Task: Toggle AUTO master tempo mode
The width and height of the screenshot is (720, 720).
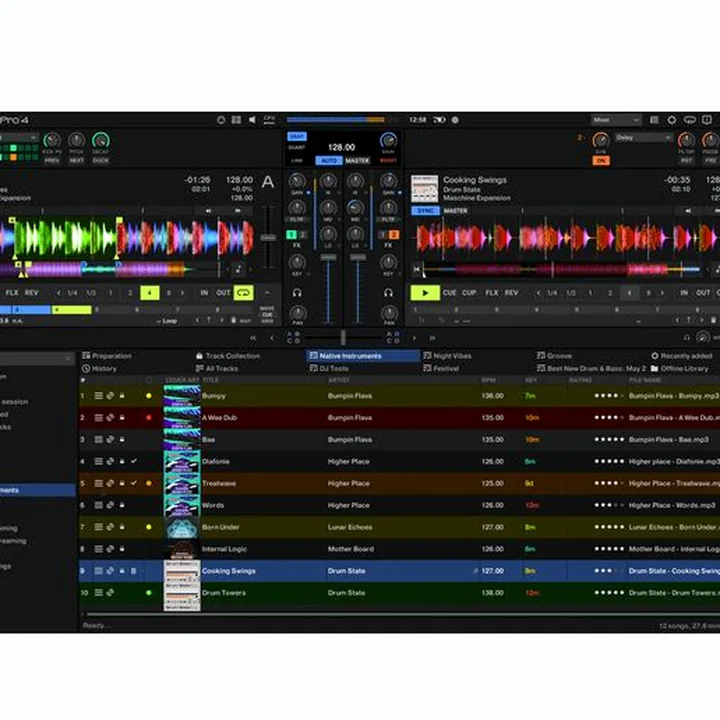Action: (329, 160)
